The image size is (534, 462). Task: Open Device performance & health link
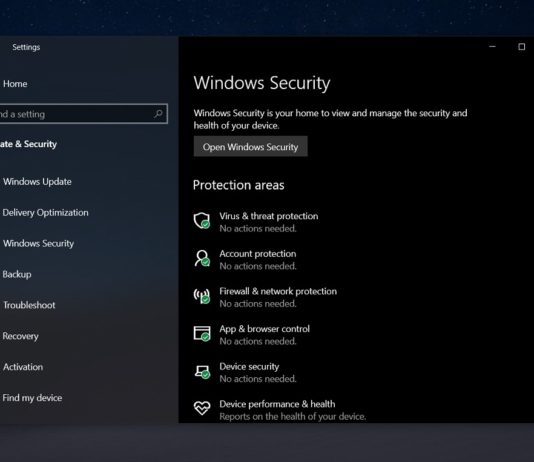[277, 404]
